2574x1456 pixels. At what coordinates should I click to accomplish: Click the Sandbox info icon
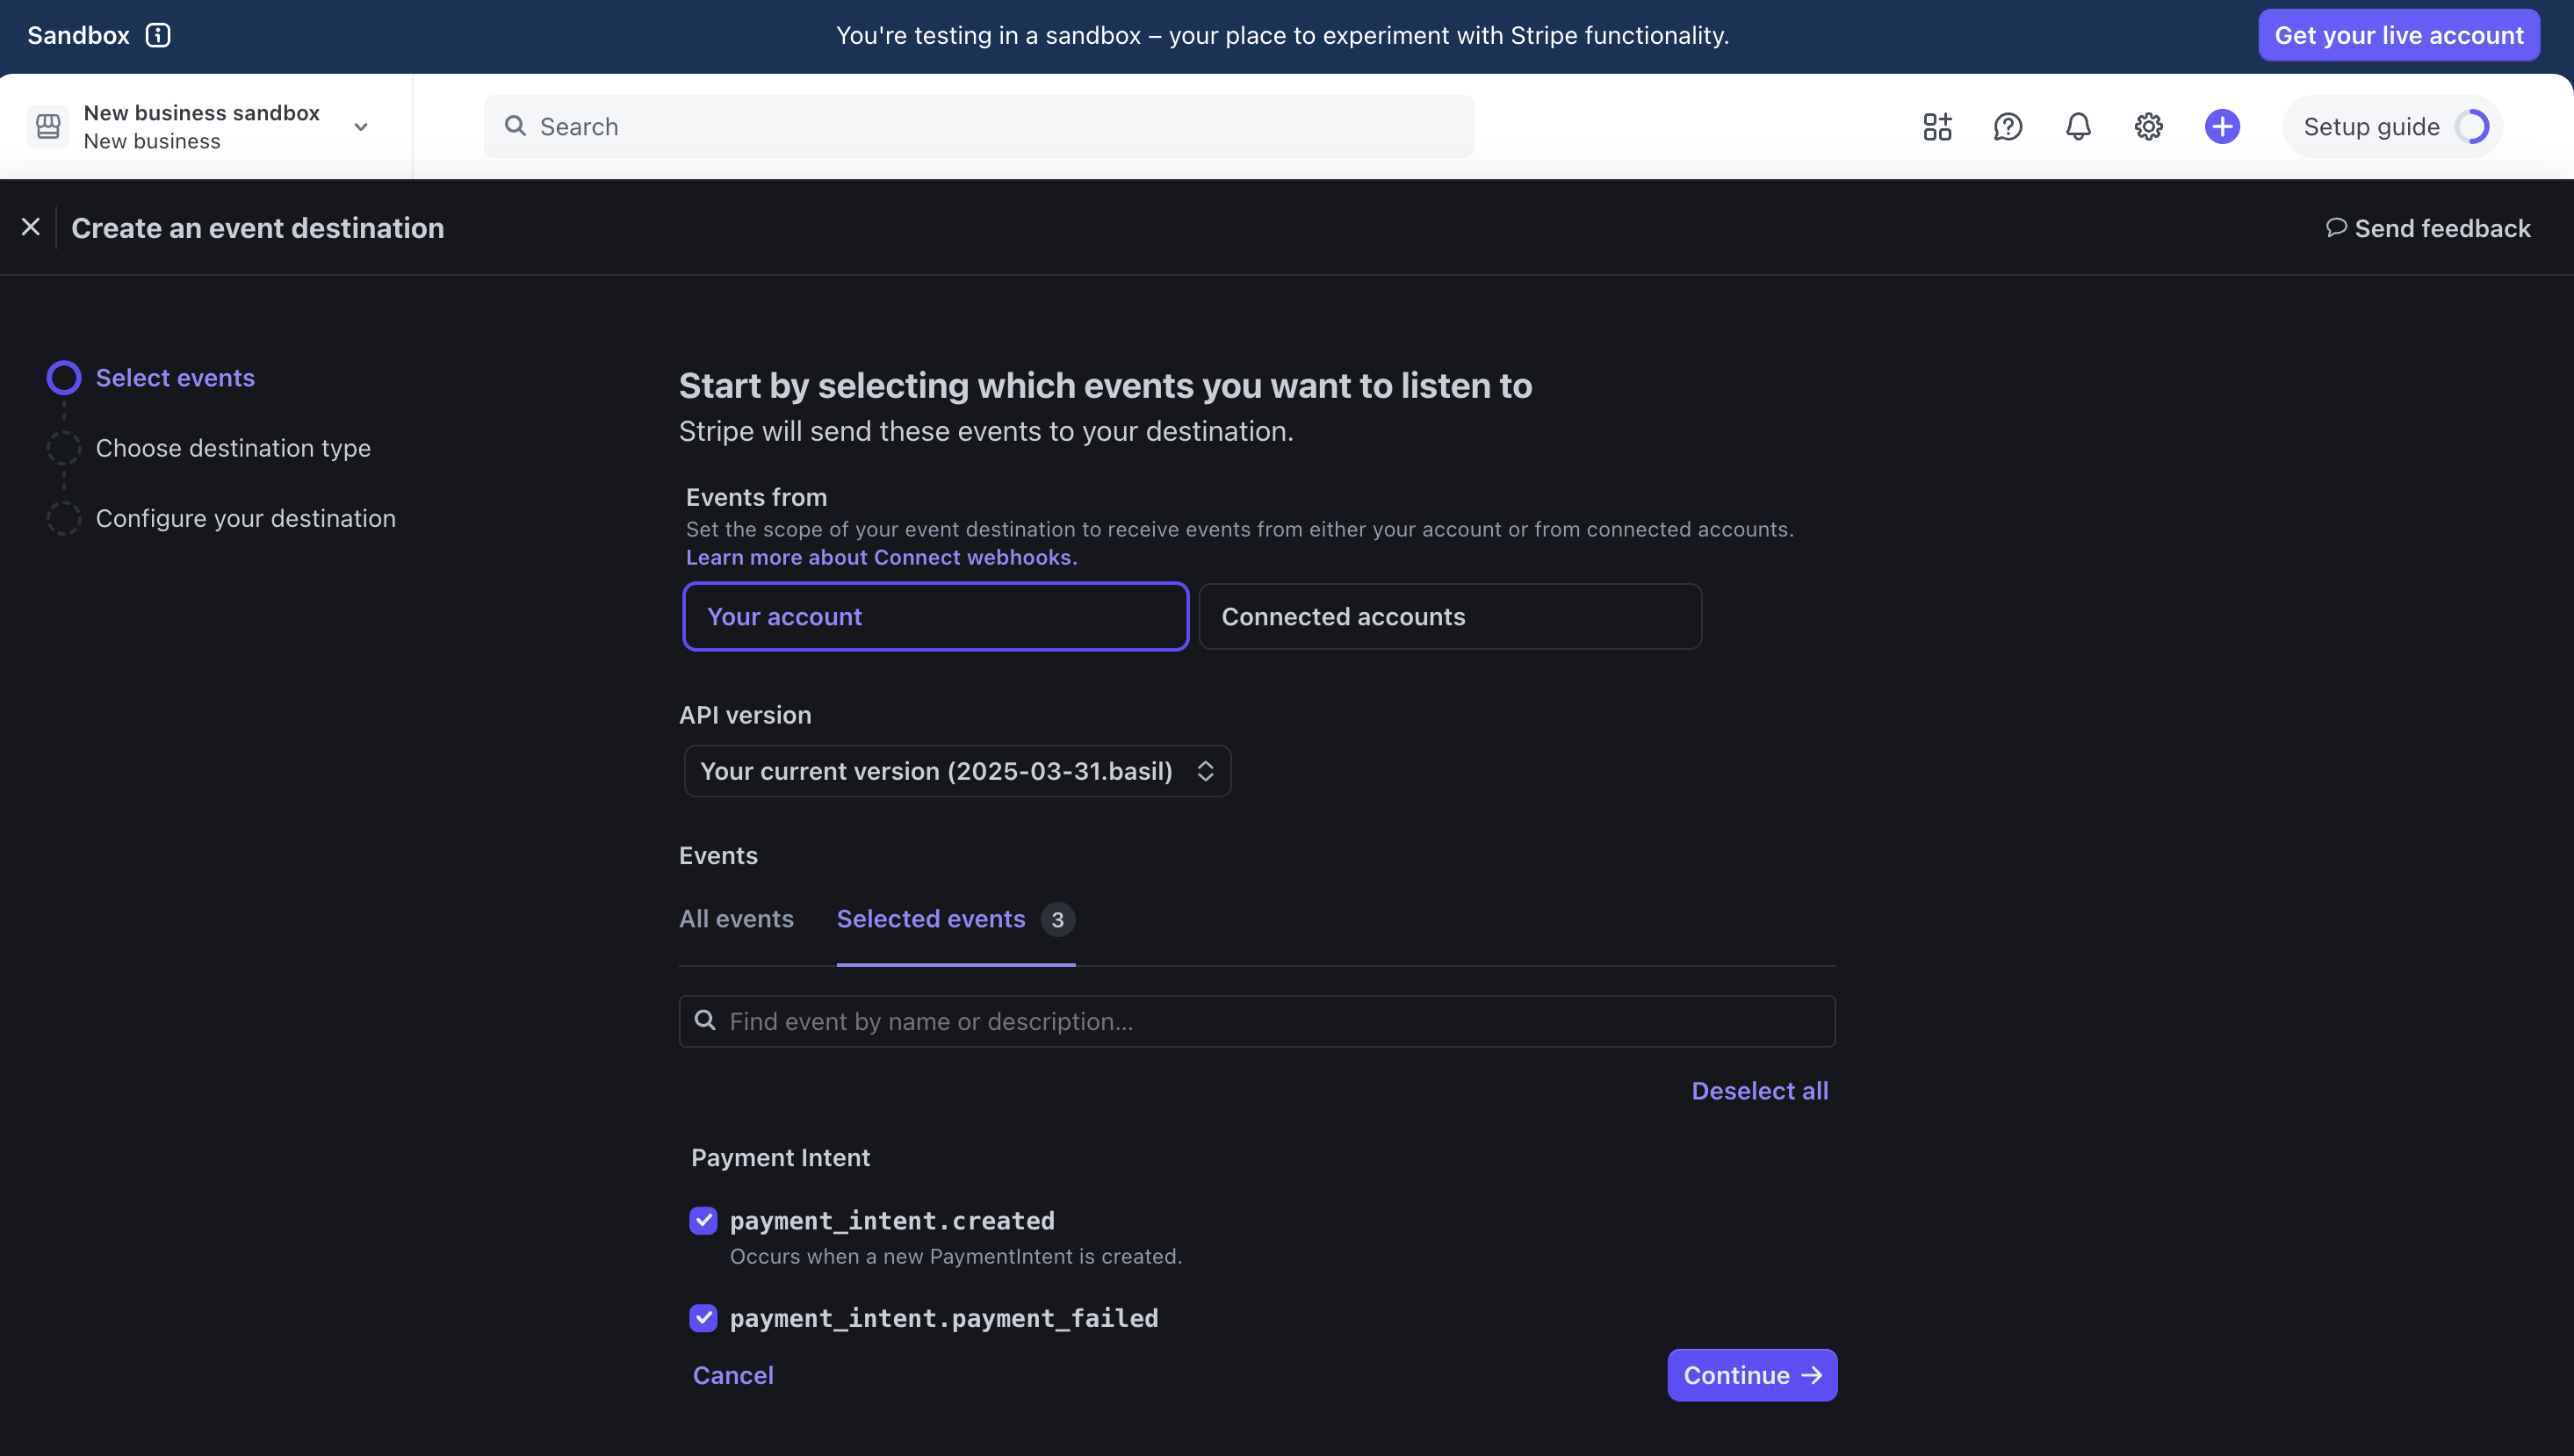point(158,35)
